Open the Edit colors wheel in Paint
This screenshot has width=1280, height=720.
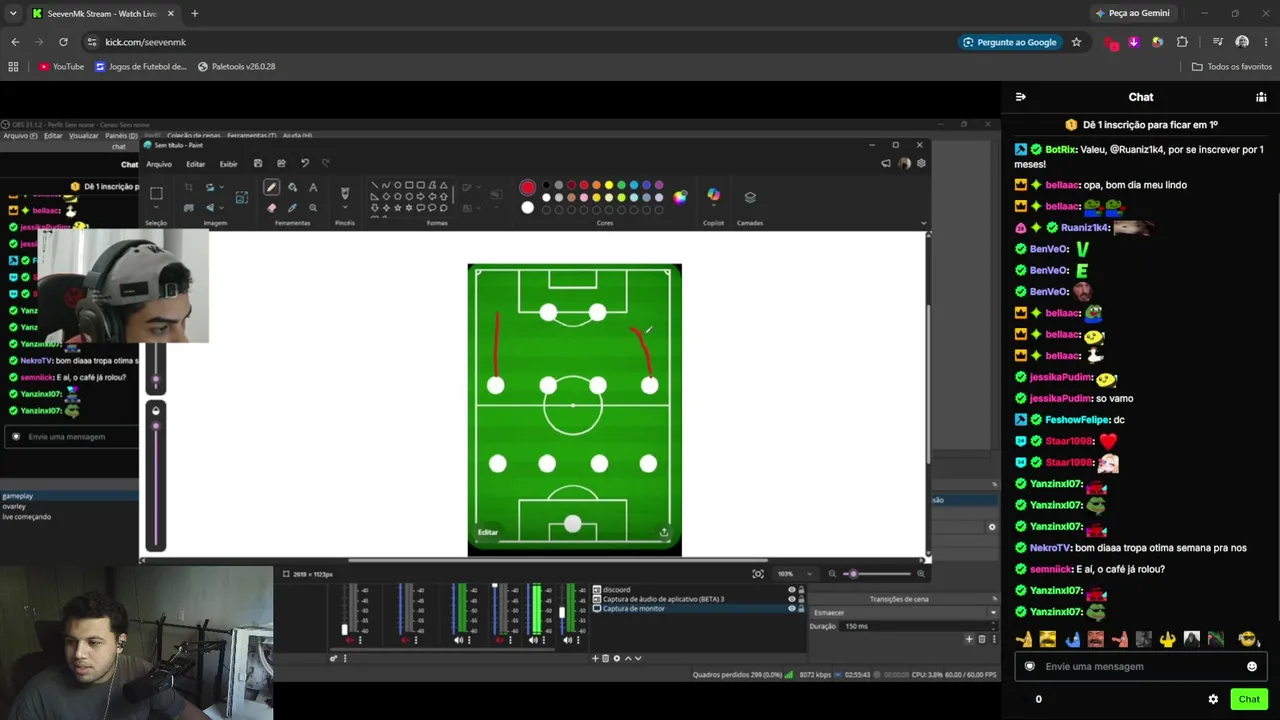tap(680, 197)
